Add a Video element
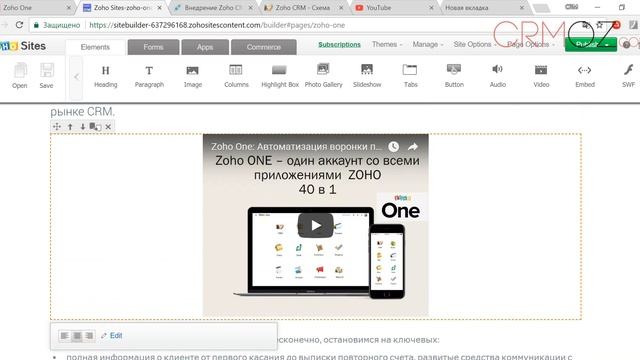The height and width of the screenshot is (360, 640). [541, 76]
